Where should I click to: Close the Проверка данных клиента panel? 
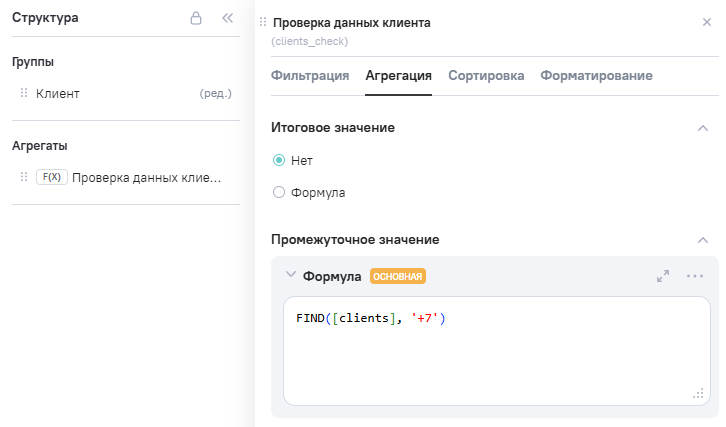pos(707,22)
